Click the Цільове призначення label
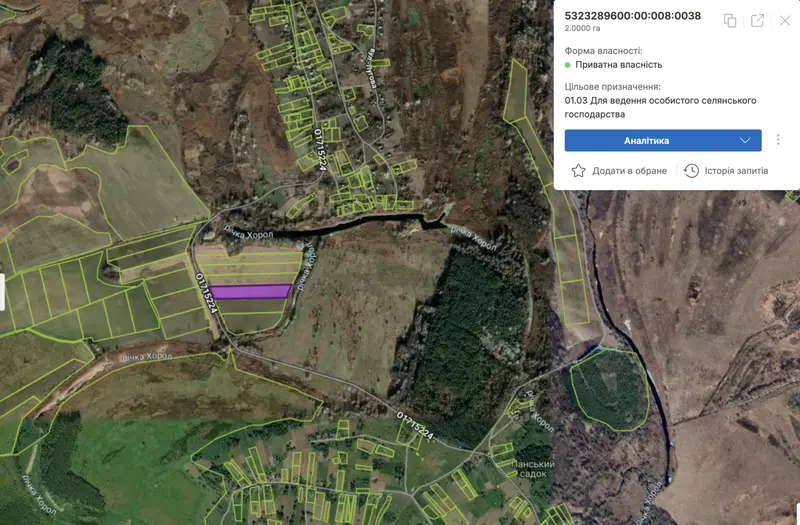This screenshot has width=800, height=525. point(612,87)
